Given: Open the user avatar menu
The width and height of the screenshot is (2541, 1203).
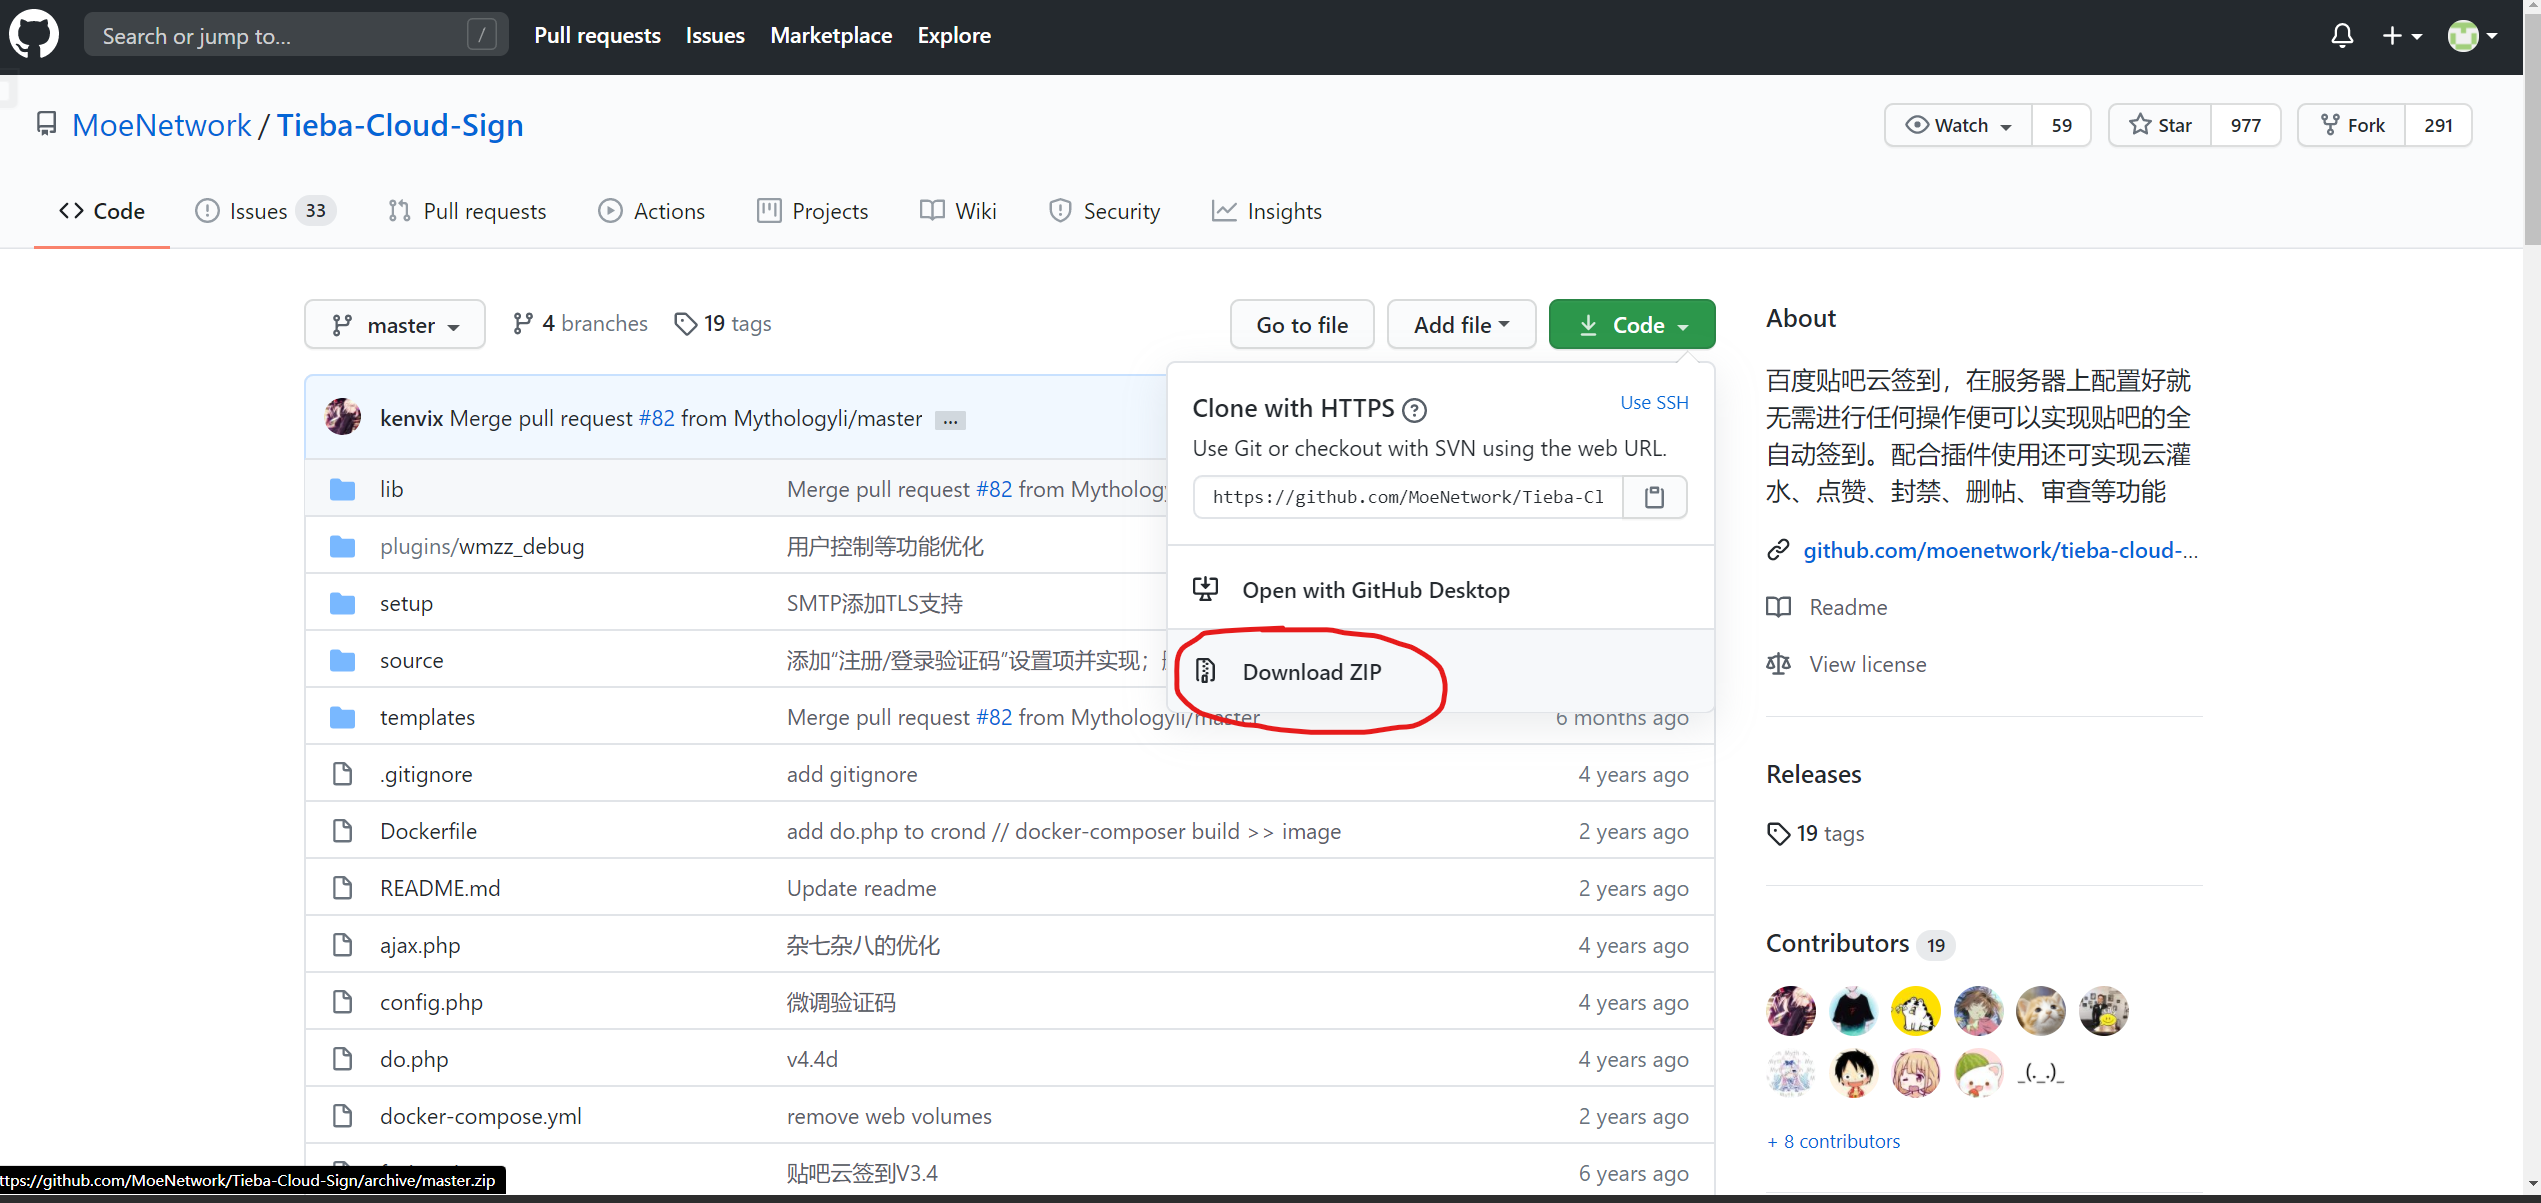Looking at the screenshot, I should point(2472,36).
